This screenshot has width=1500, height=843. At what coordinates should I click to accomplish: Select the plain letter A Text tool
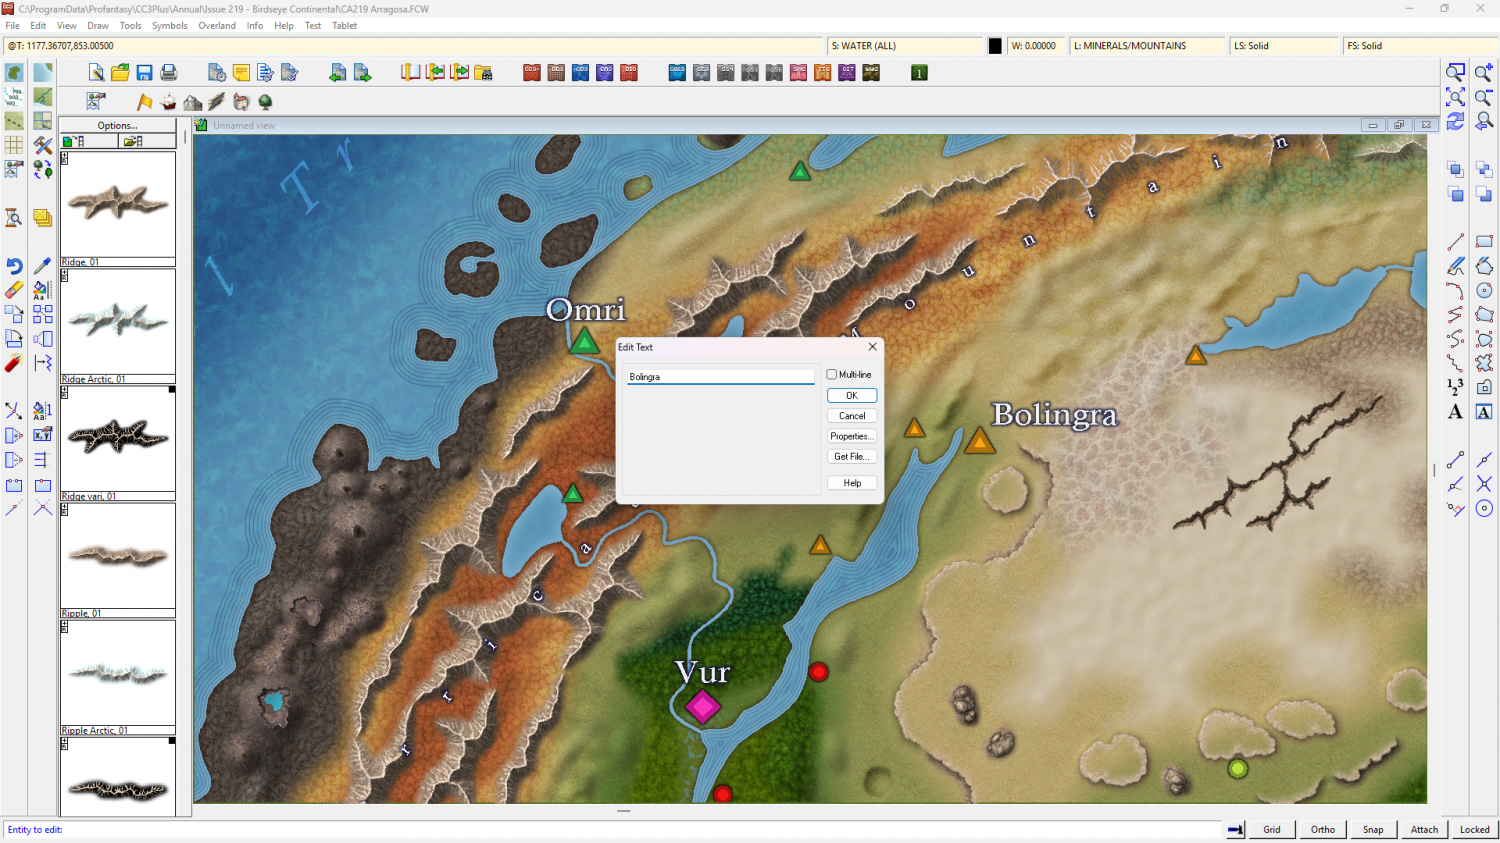[1455, 412]
